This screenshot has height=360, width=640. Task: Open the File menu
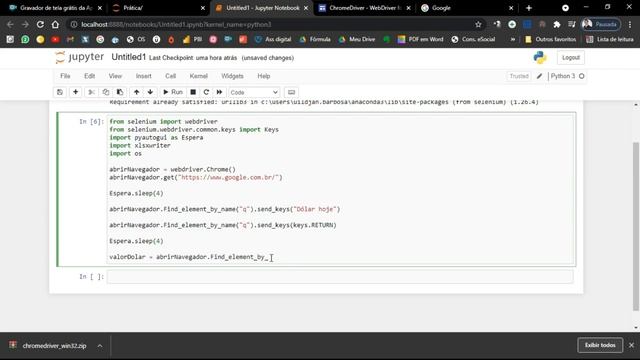[65, 76]
